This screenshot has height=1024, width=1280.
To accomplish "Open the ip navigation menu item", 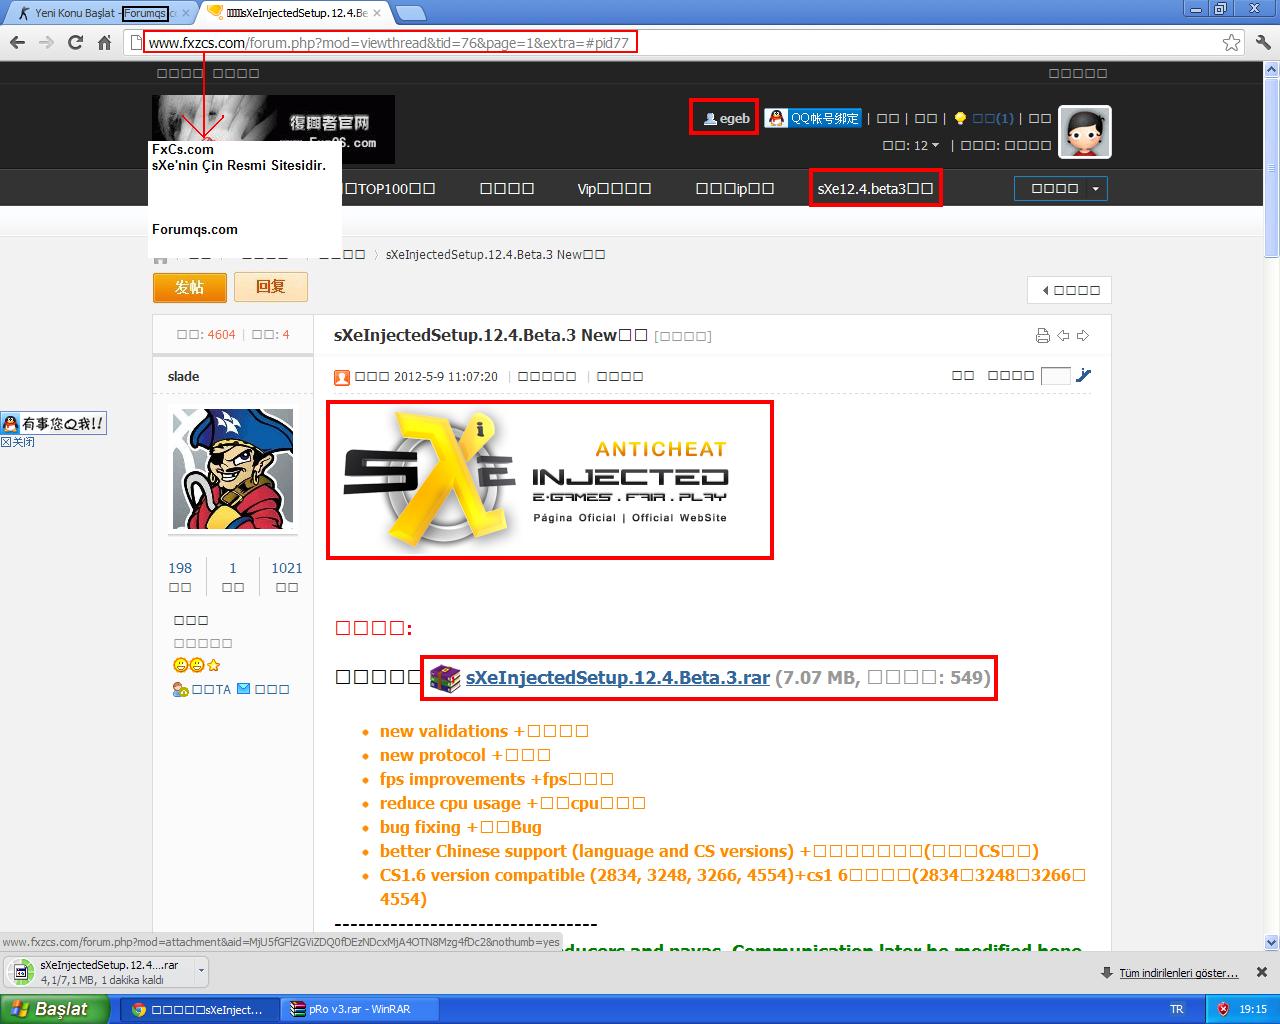I will 735,188.
